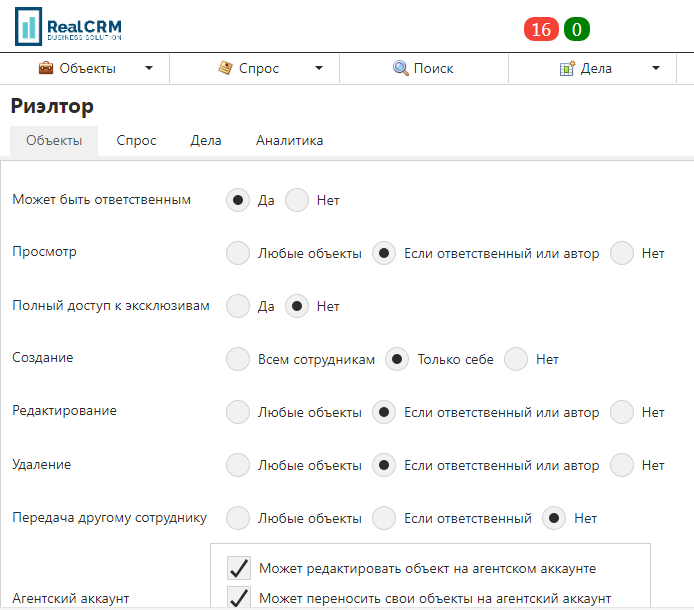This screenshot has width=694, height=610.
Task: Select Любые объекты for Просмотр
Action: 238,253
